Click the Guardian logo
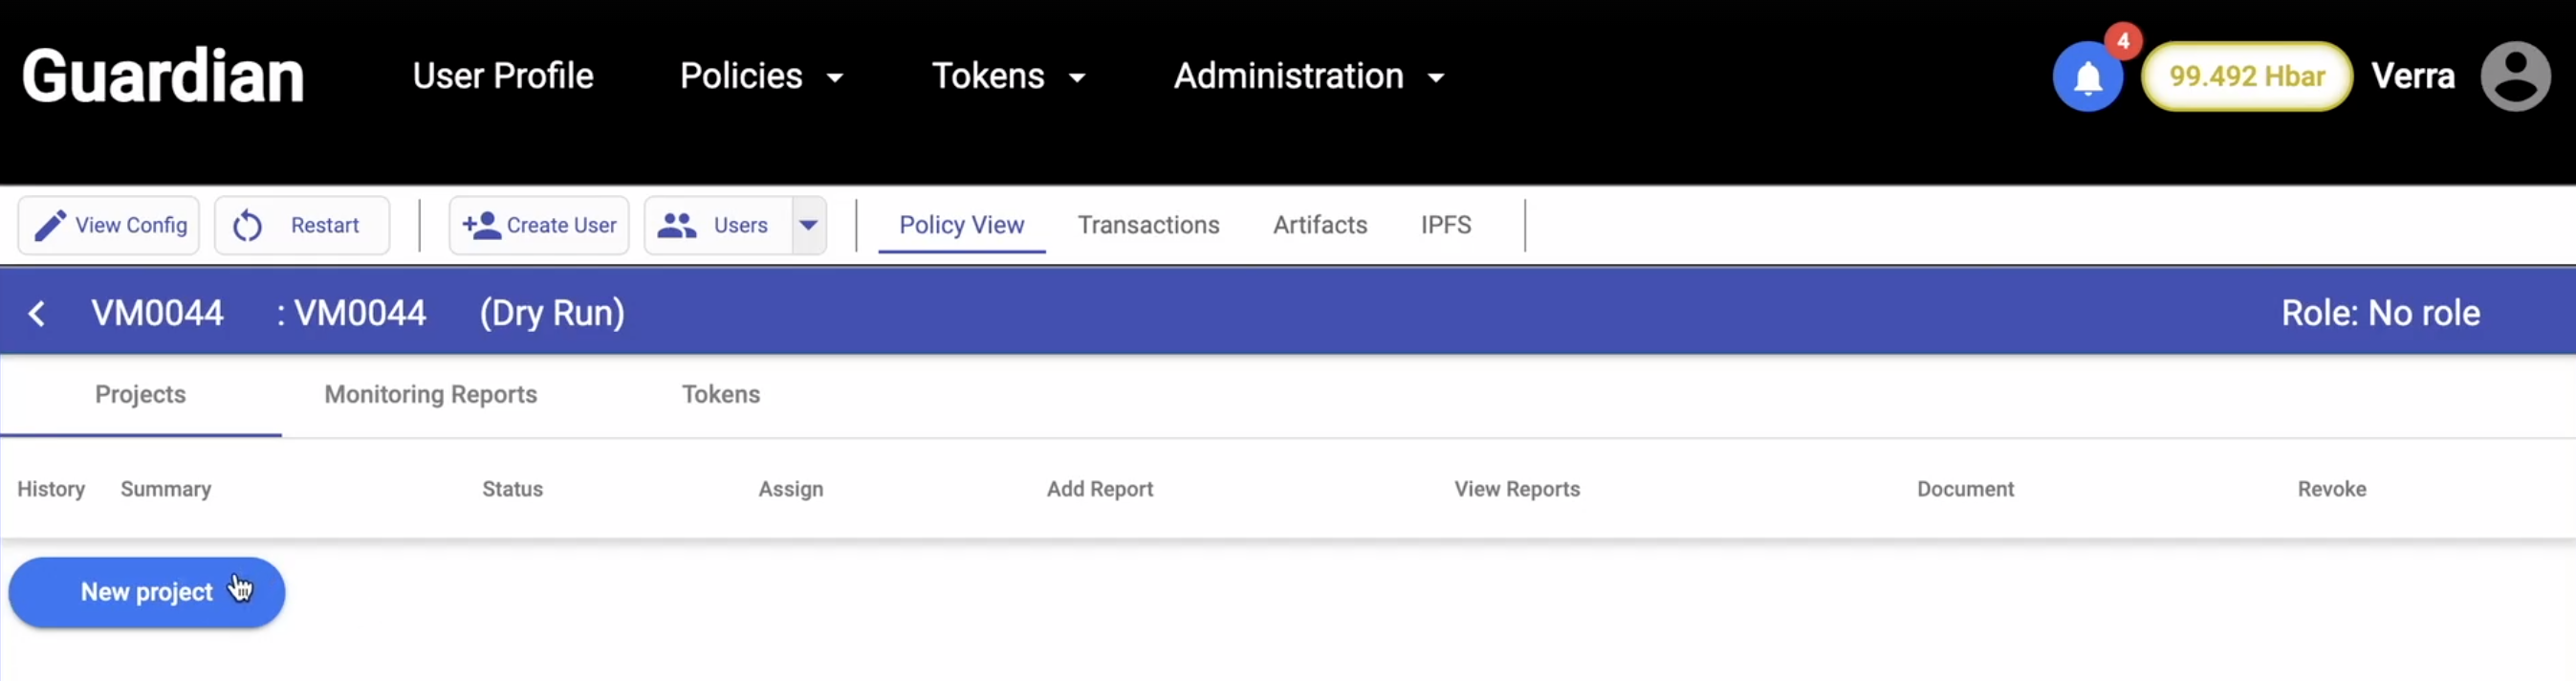This screenshot has width=2576, height=681. (x=163, y=76)
